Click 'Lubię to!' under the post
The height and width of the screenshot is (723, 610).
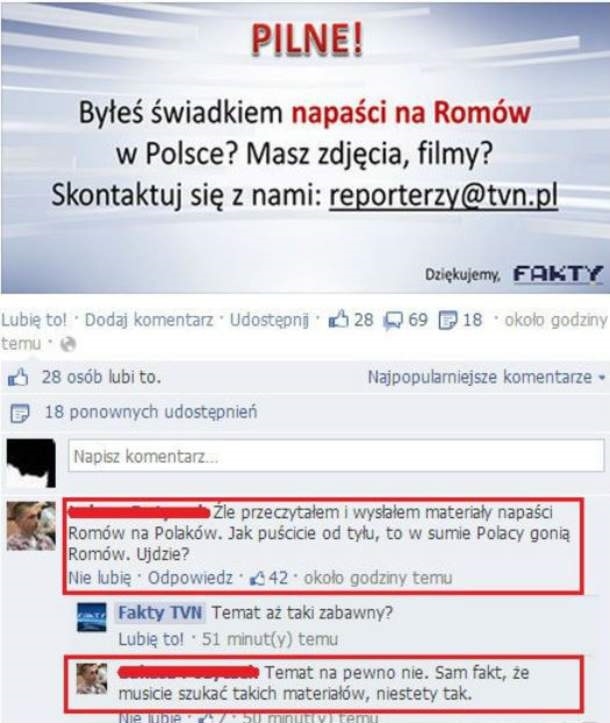pos(34,320)
